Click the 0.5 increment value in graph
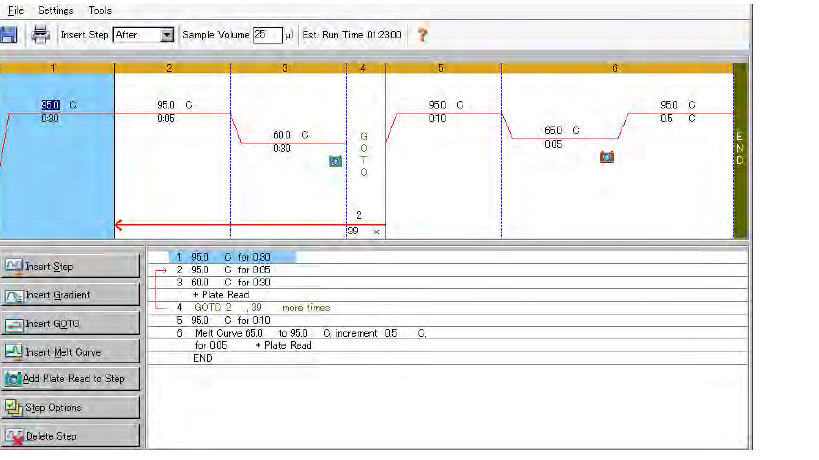This screenshot has height=460, width=819. coord(666,119)
